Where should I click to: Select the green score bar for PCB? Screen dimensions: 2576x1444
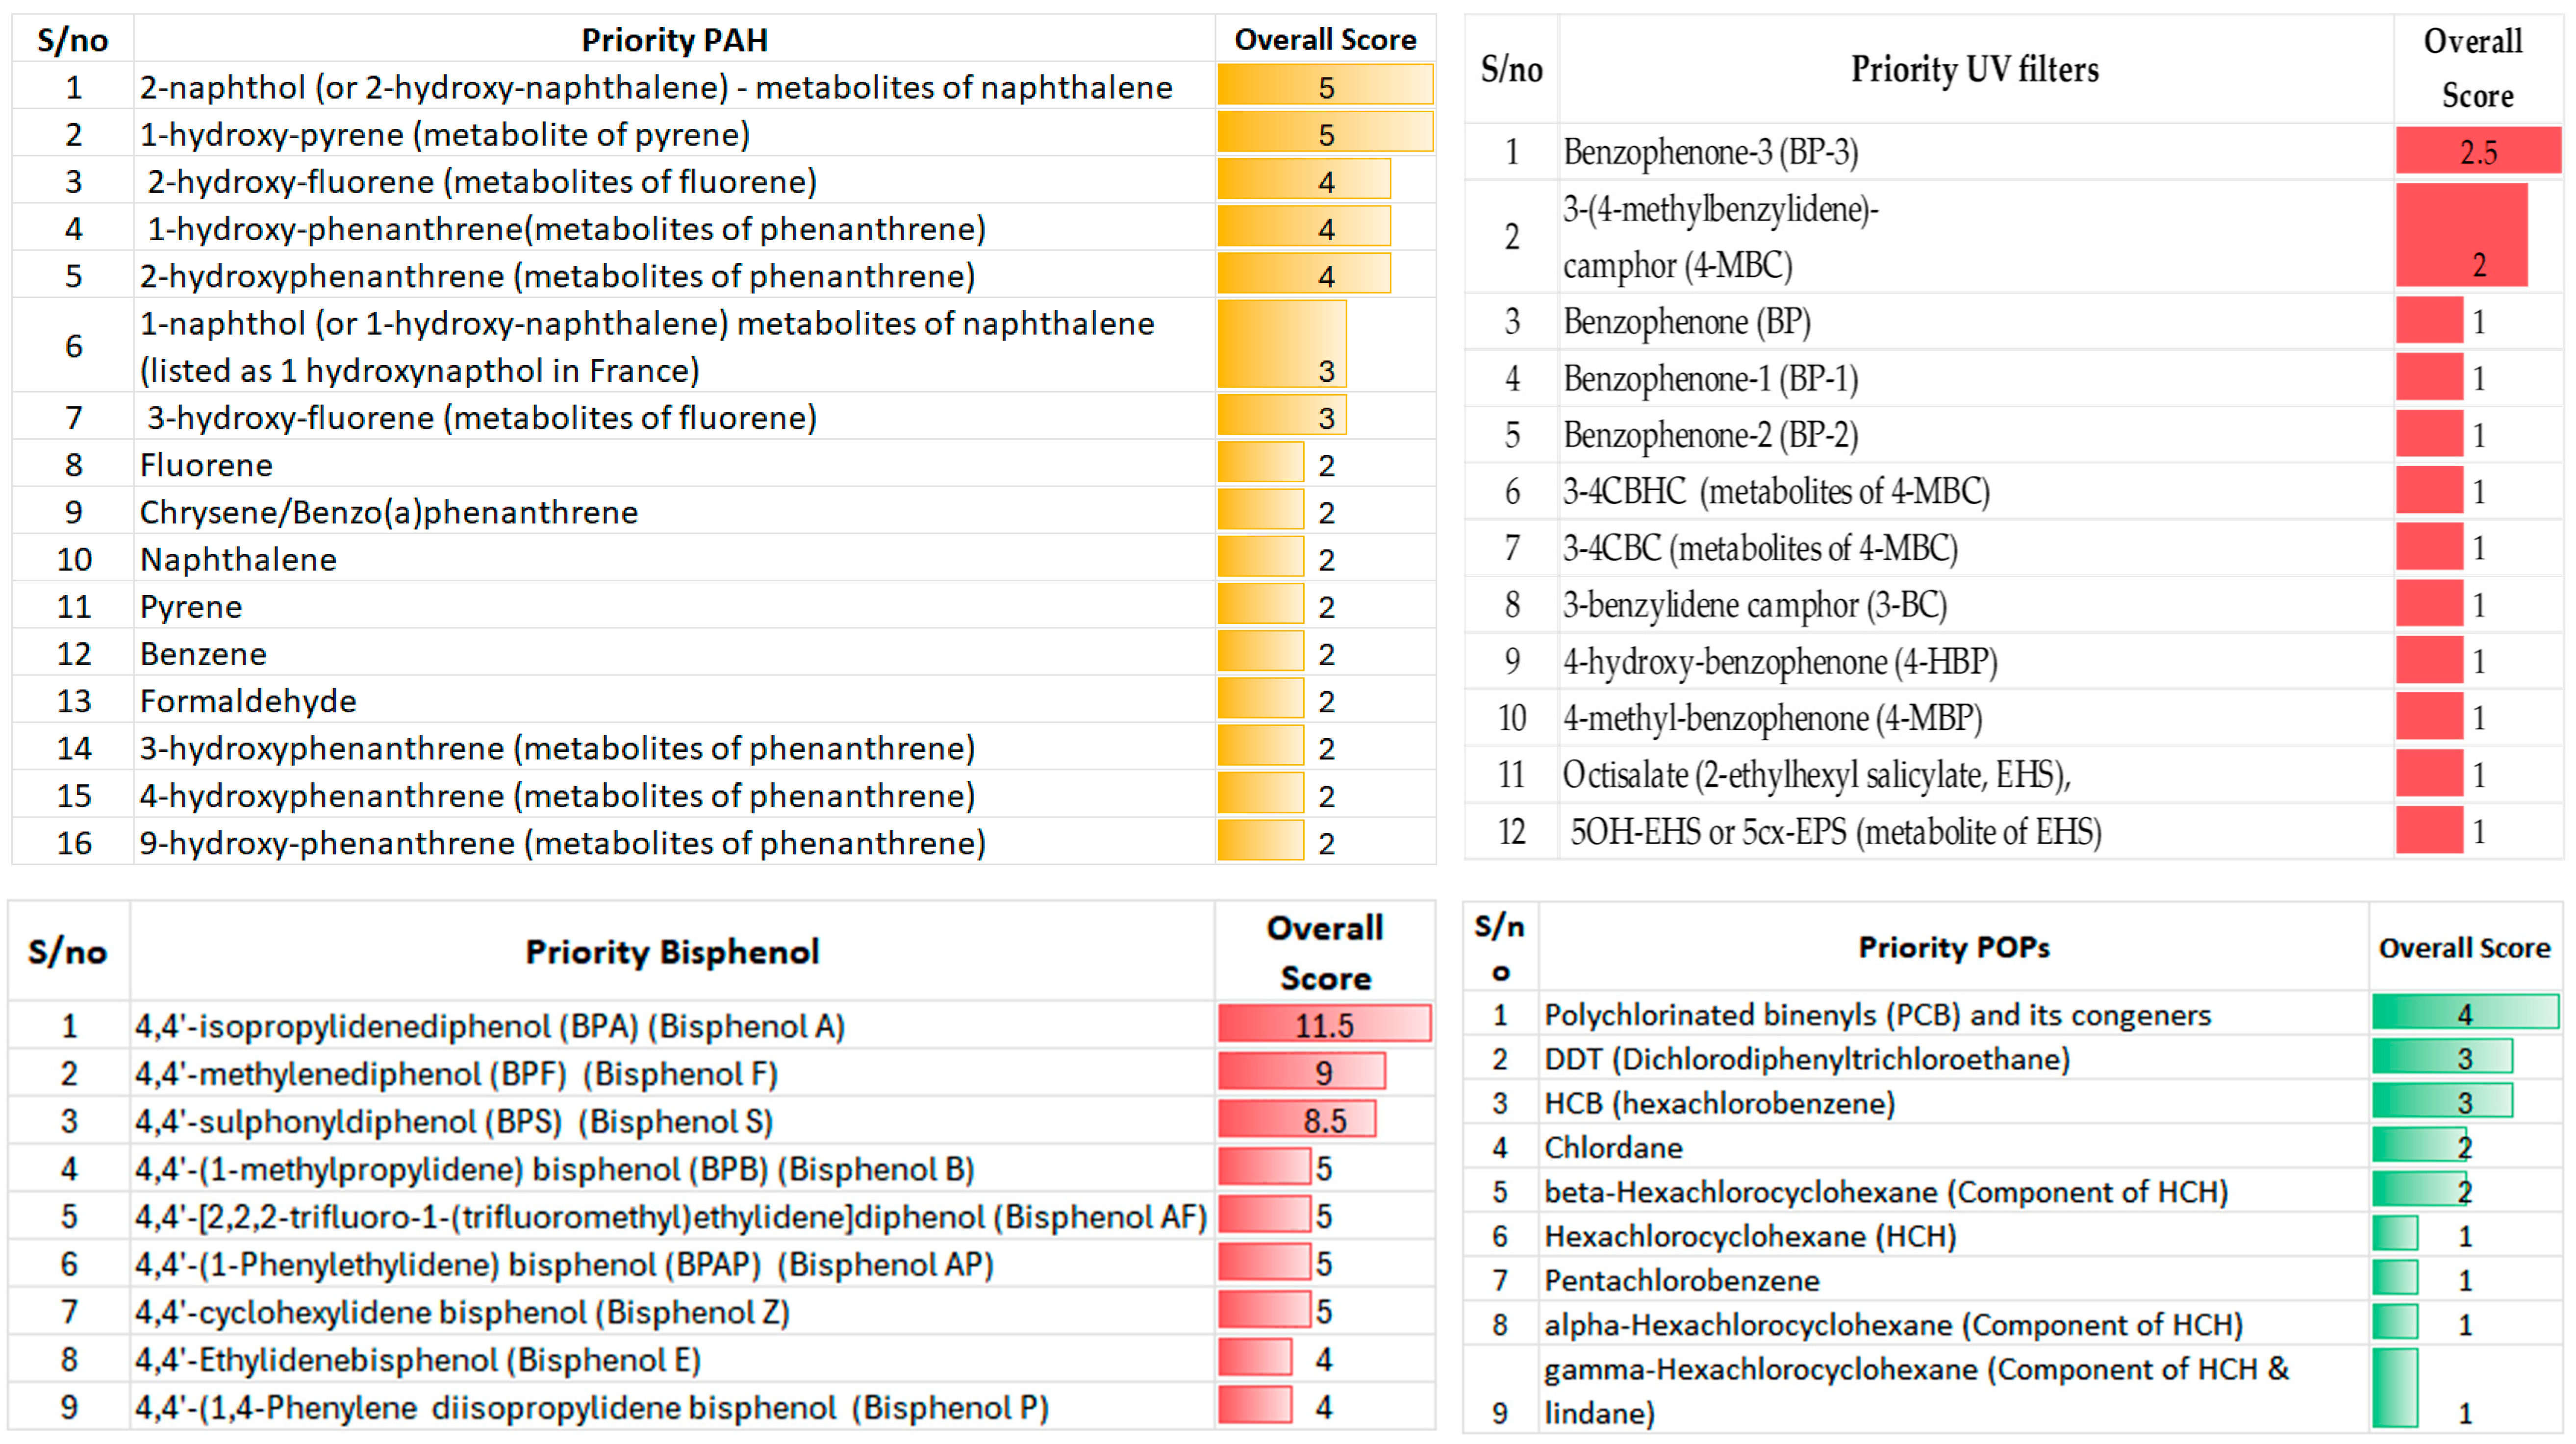point(2464,1013)
